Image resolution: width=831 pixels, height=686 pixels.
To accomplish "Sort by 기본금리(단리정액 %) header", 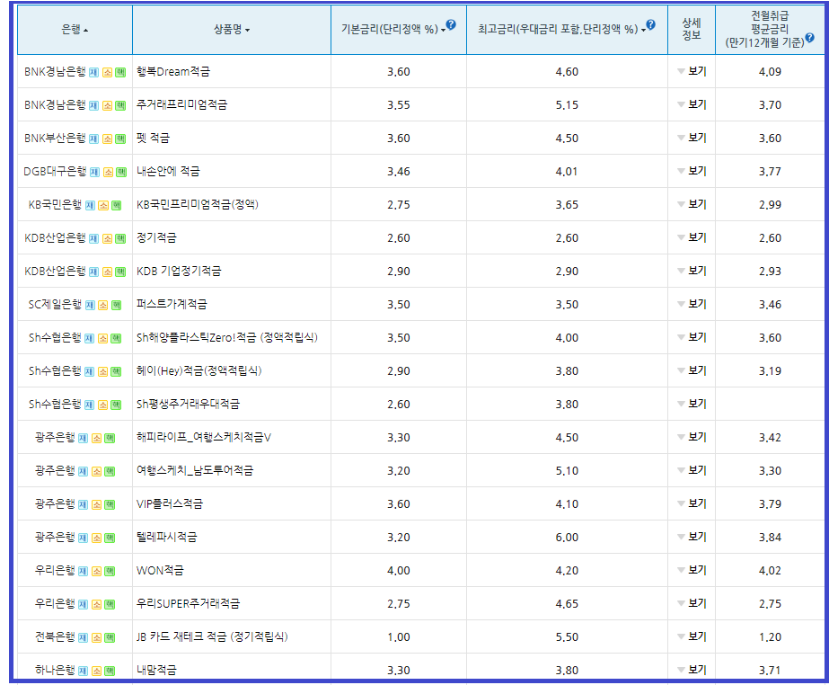I will tap(393, 30).
